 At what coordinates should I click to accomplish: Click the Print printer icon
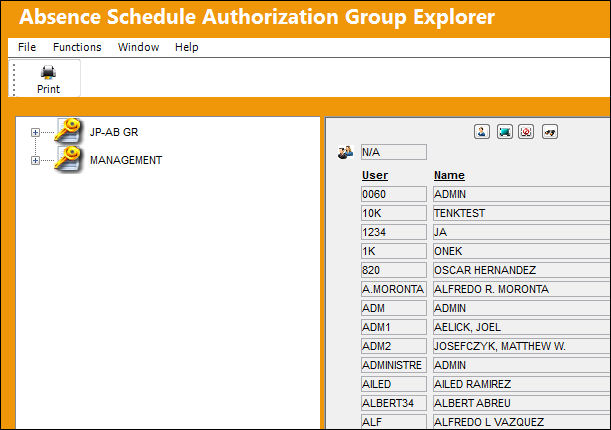48,72
